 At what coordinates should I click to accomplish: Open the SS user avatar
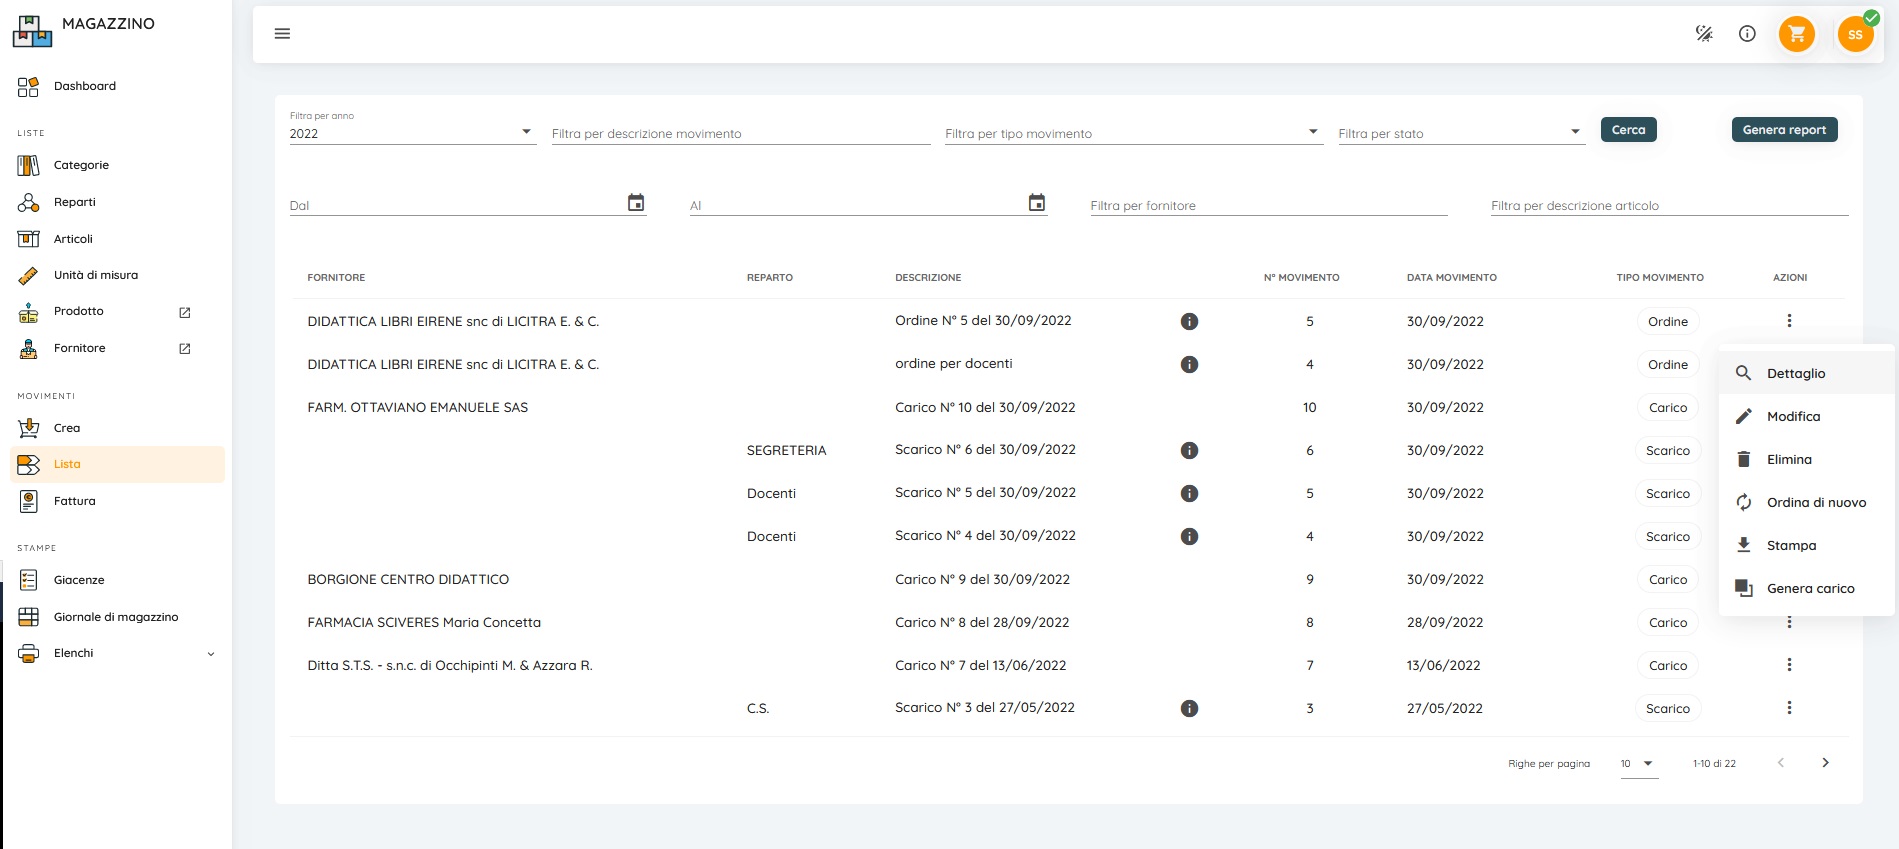click(x=1855, y=34)
